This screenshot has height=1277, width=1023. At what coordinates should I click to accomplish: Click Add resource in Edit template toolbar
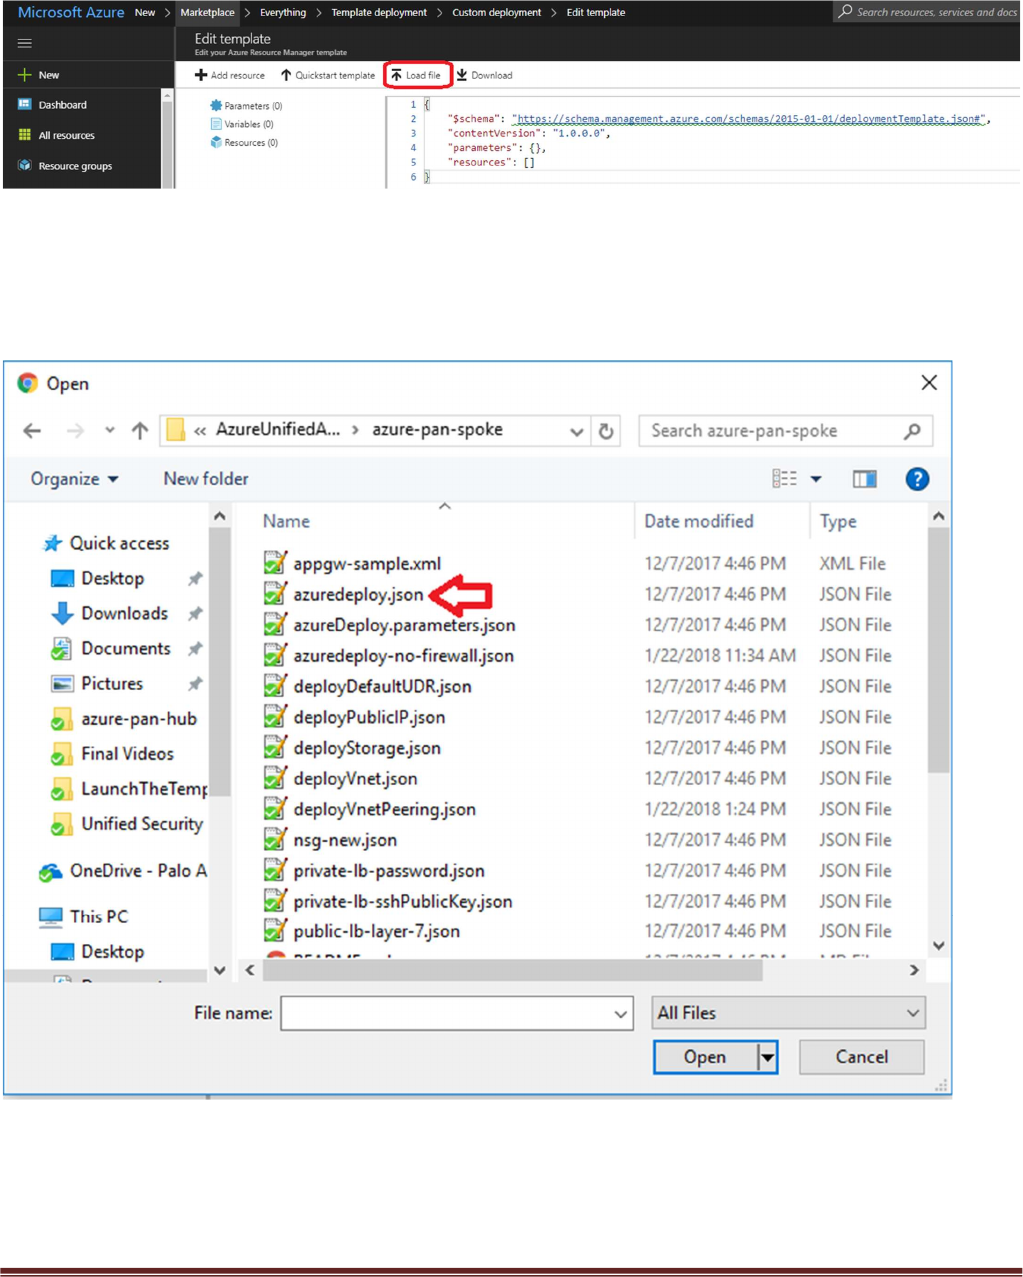(230, 75)
